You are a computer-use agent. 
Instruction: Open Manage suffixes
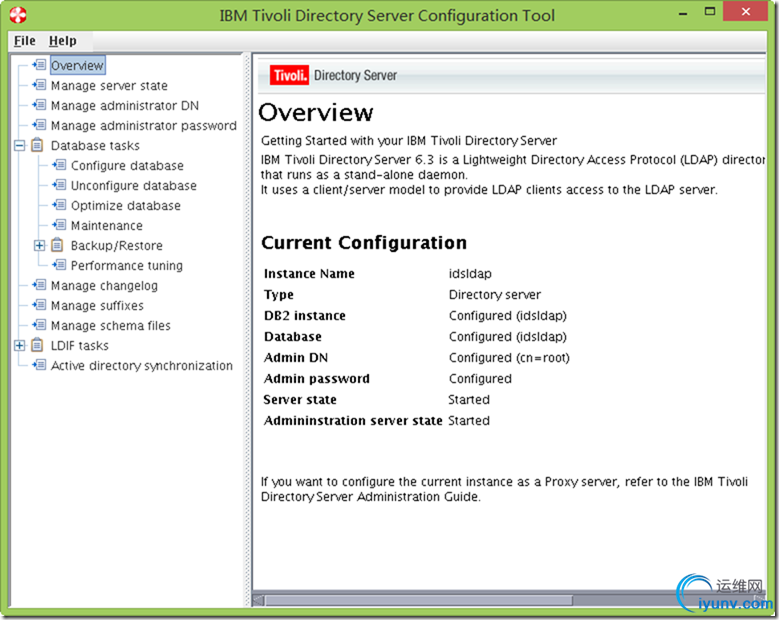(x=97, y=305)
